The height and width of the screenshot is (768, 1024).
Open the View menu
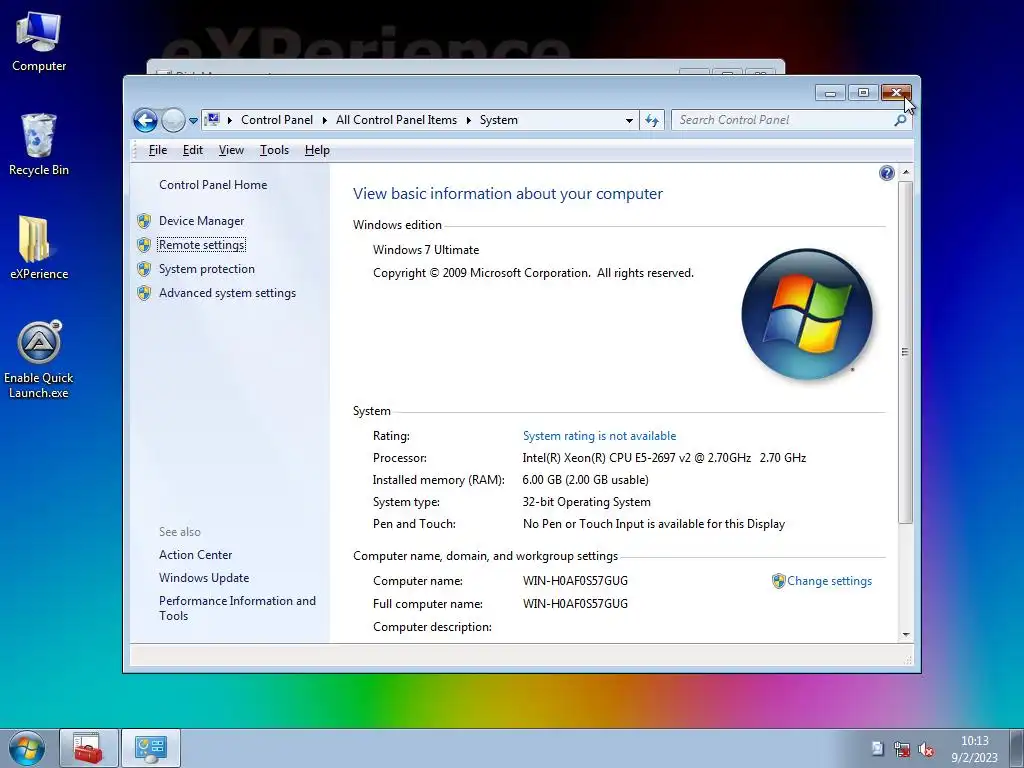(x=231, y=150)
